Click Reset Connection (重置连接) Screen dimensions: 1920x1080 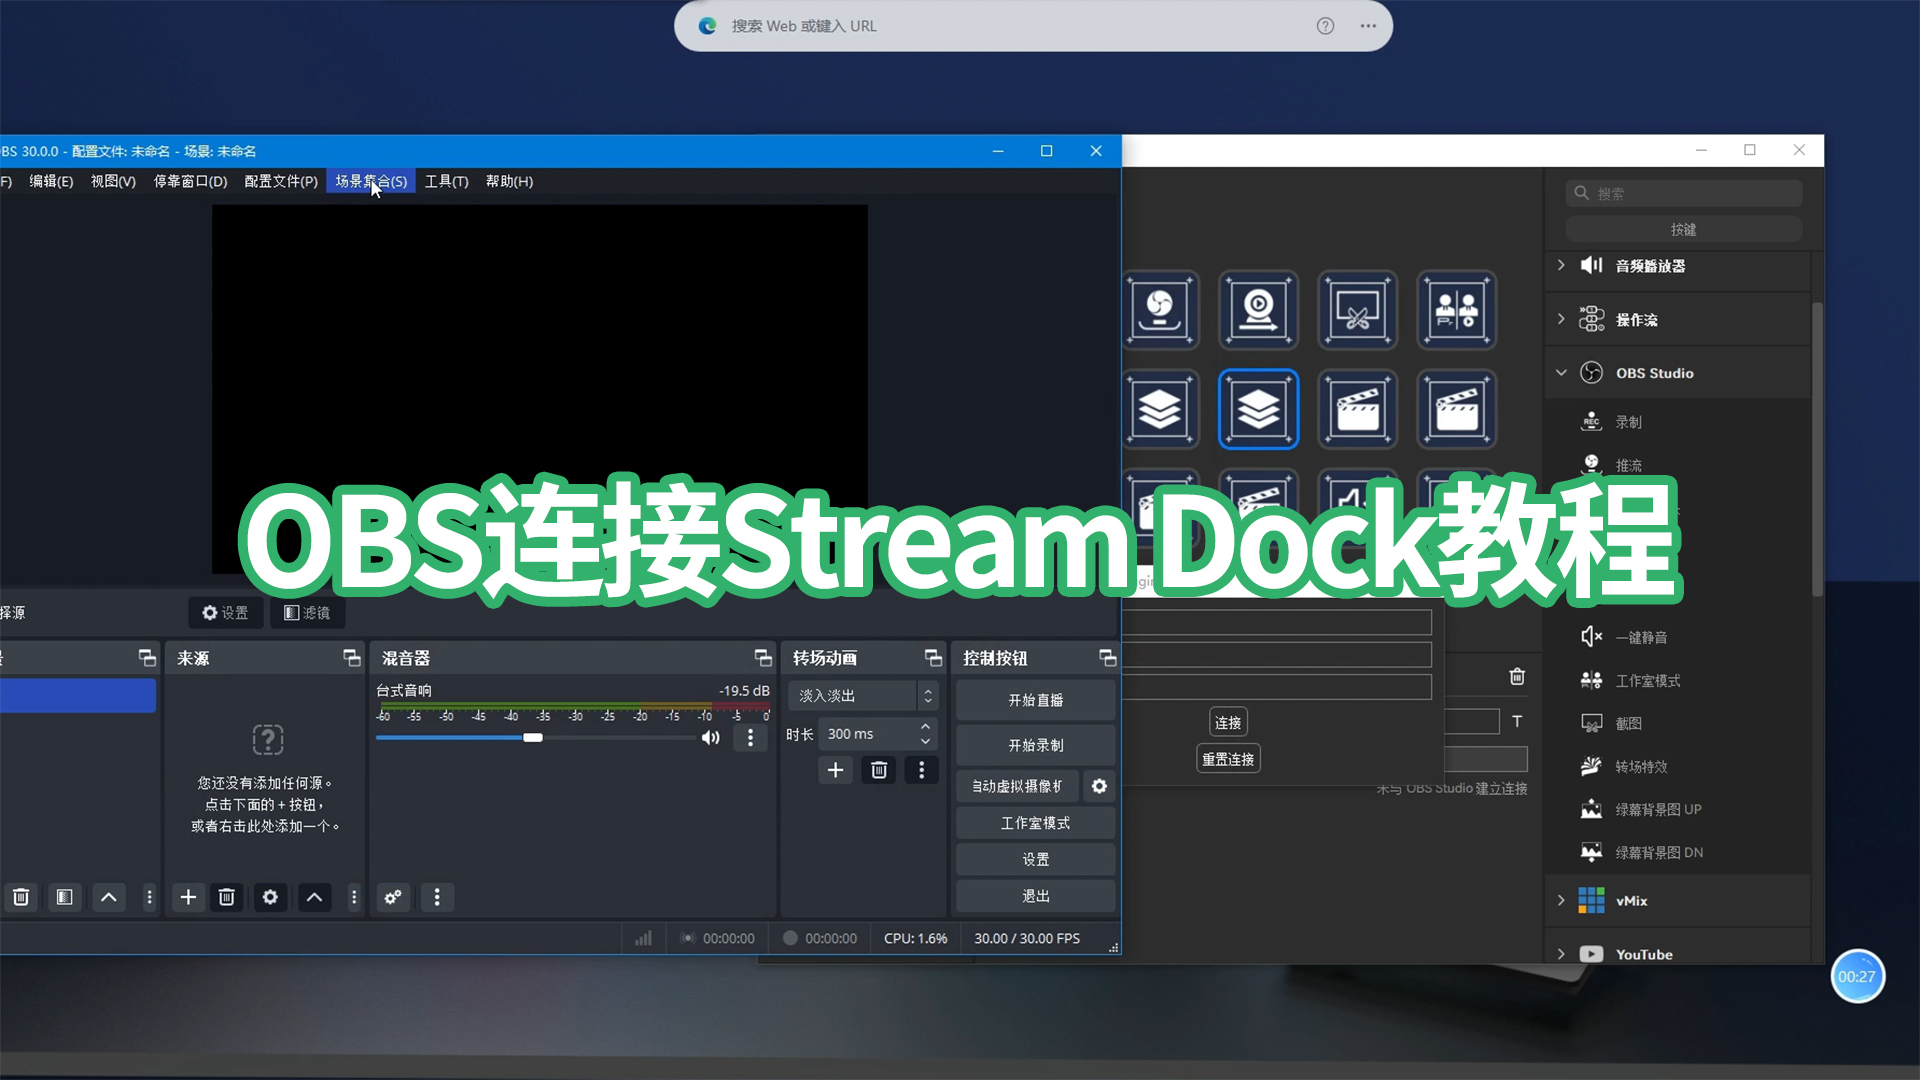1228,759
